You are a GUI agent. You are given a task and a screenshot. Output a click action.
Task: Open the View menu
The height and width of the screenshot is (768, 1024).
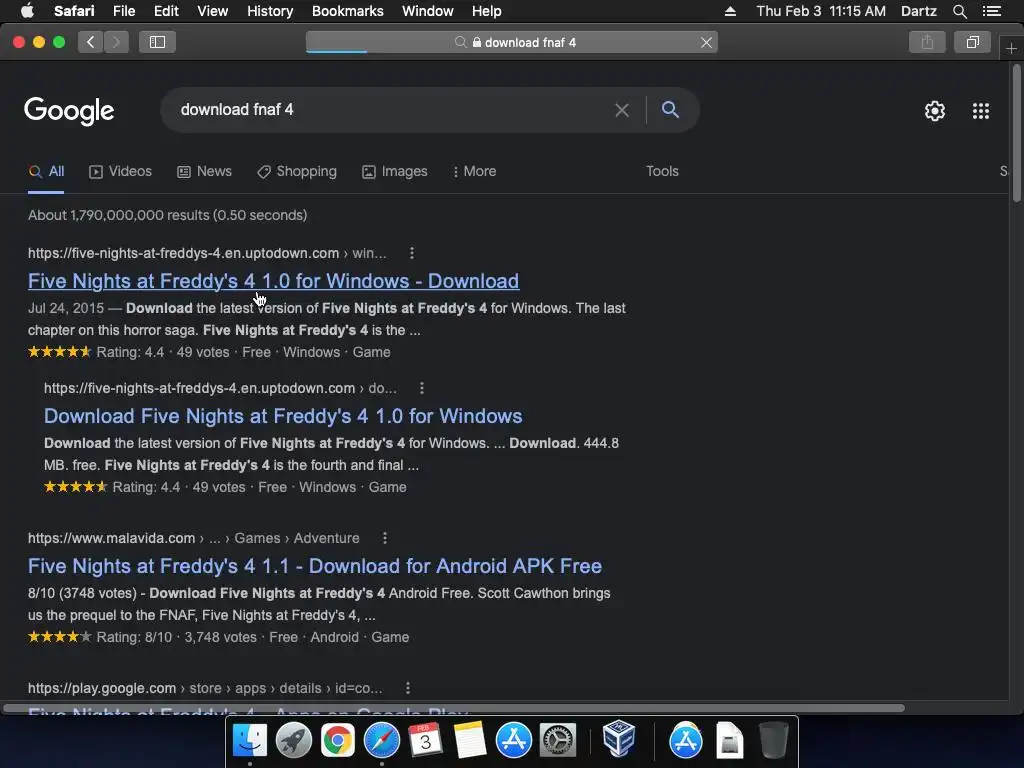point(213,11)
